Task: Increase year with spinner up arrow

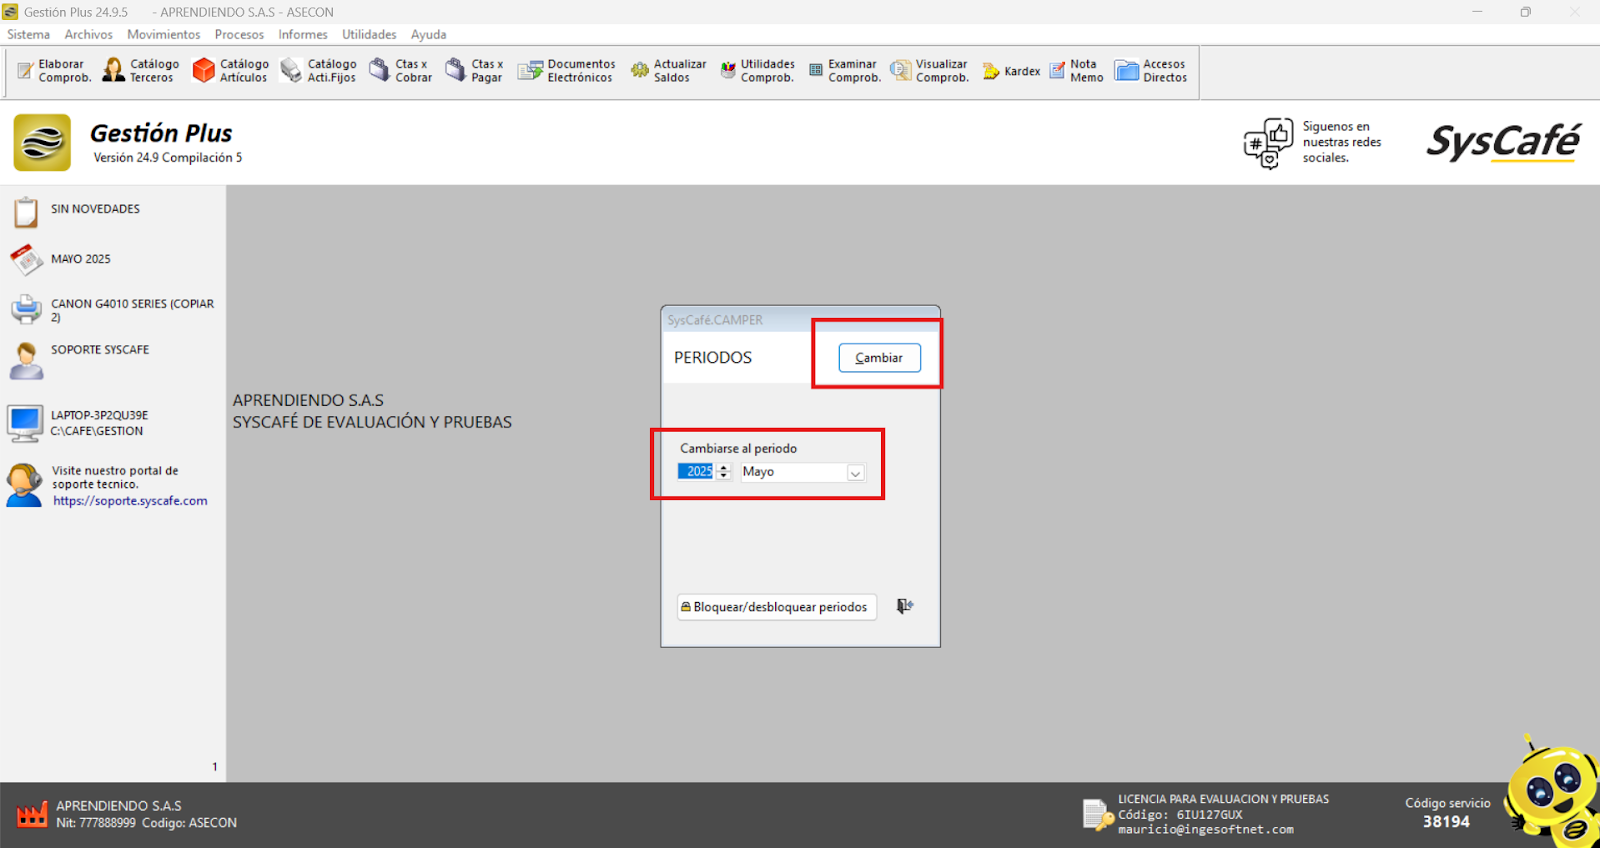Action: tap(724, 467)
